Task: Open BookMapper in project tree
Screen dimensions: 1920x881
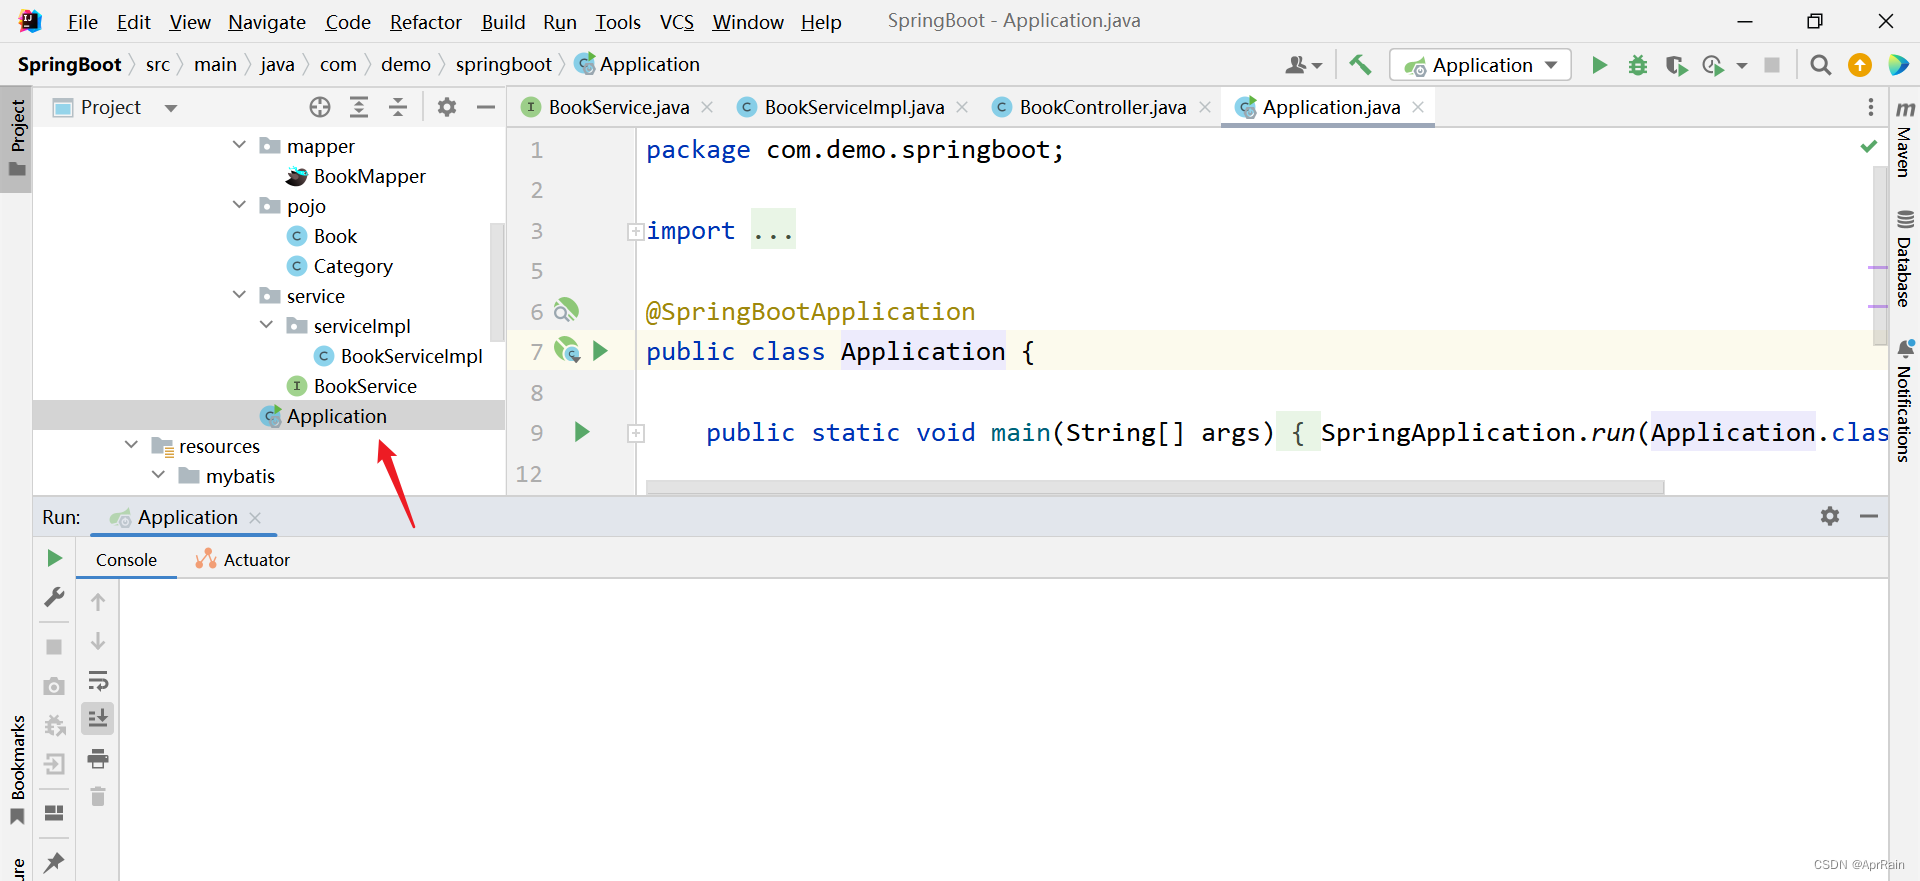Action: tap(369, 176)
